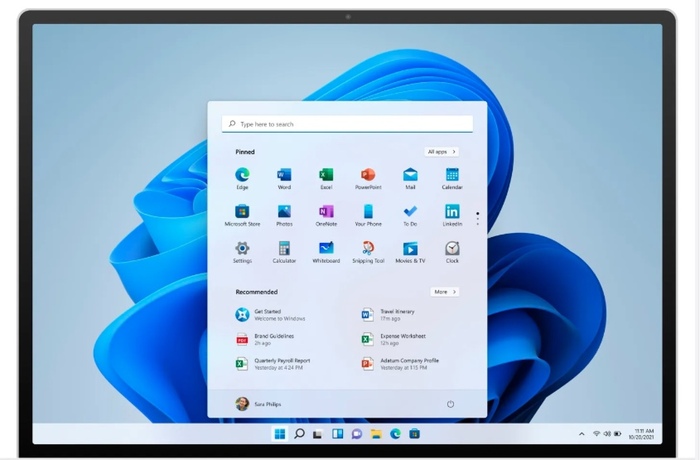Image resolution: width=700 pixels, height=460 pixels.
Task: Click the power button in Start menu
Action: 450,404
